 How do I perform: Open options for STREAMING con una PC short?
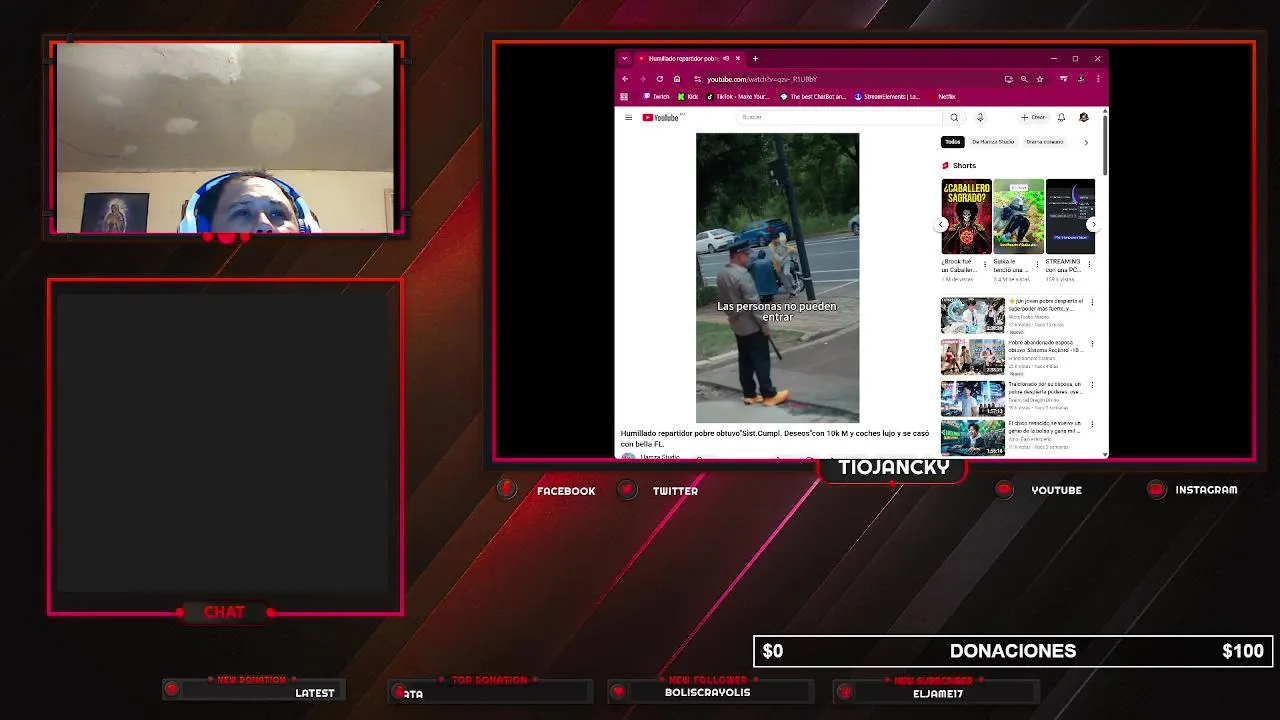1090,264
